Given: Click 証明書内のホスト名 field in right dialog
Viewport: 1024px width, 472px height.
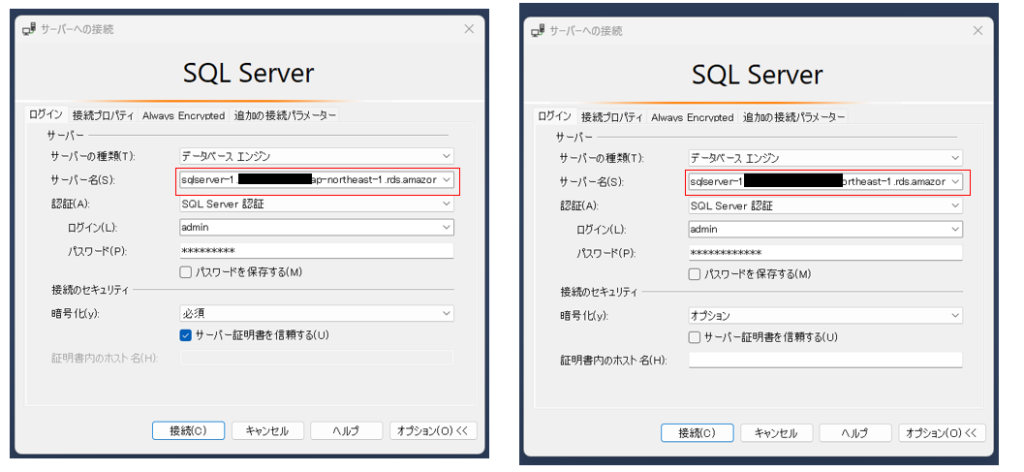Looking at the screenshot, I should tap(825, 360).
